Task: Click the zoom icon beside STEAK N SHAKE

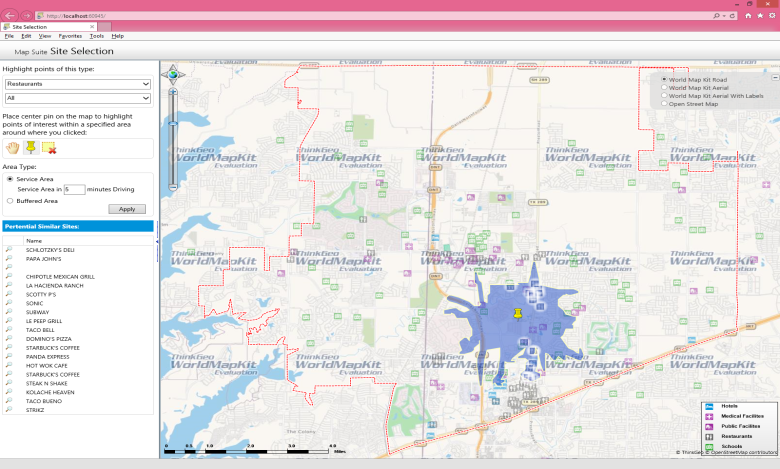Action: (x=9, y=383)
